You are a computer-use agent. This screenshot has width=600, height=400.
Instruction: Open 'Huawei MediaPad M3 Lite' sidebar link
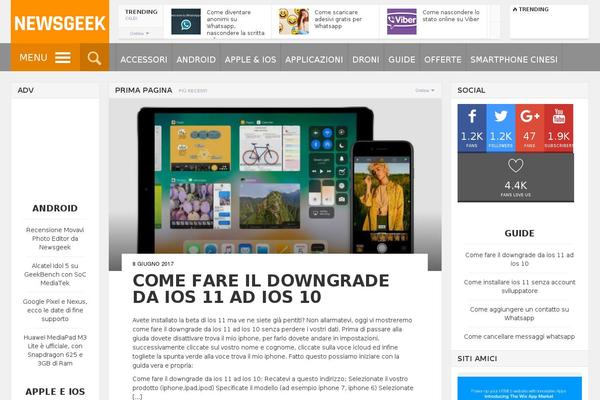[55, 350]
